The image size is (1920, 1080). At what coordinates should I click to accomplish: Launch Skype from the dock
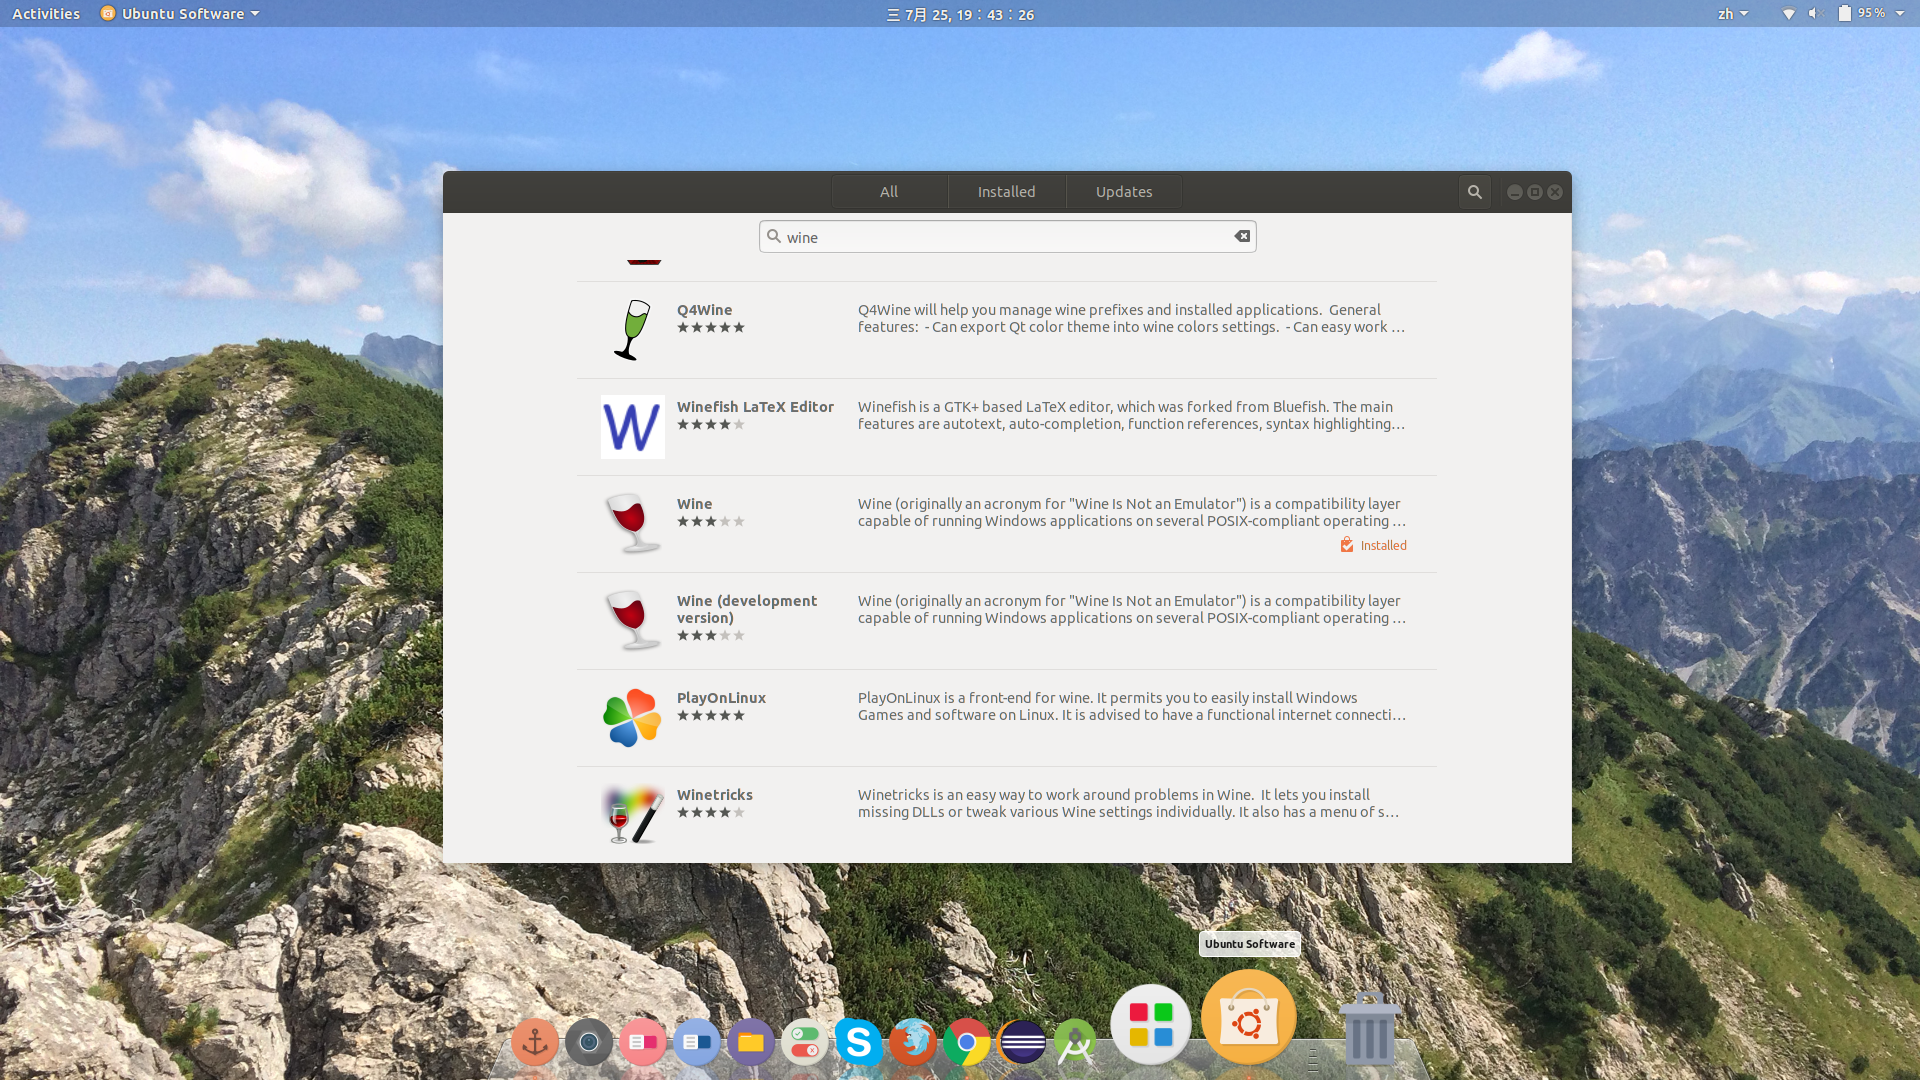(859, 1043)
